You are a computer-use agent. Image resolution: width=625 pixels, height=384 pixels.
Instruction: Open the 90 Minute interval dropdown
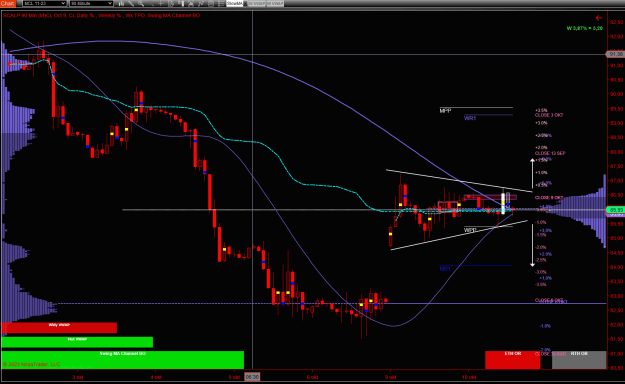coord(91,4)
